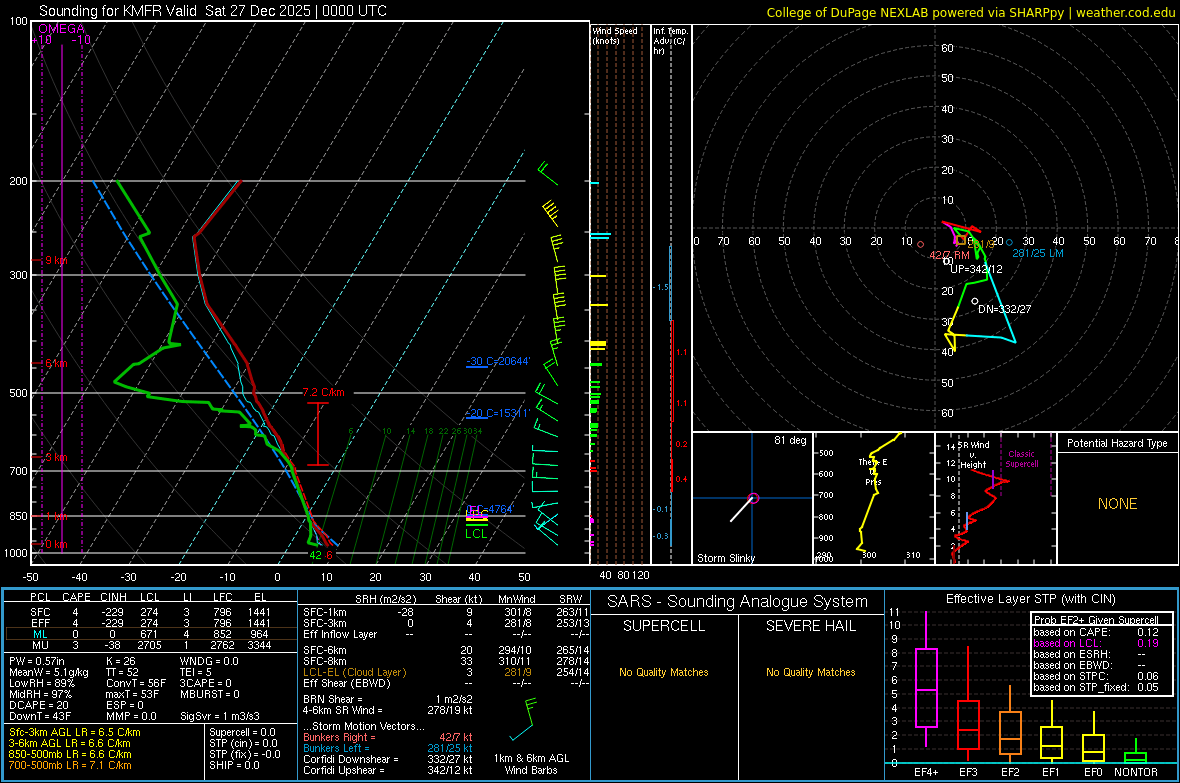Select the EFF parcel row
1180x783 pixels.
151,623
